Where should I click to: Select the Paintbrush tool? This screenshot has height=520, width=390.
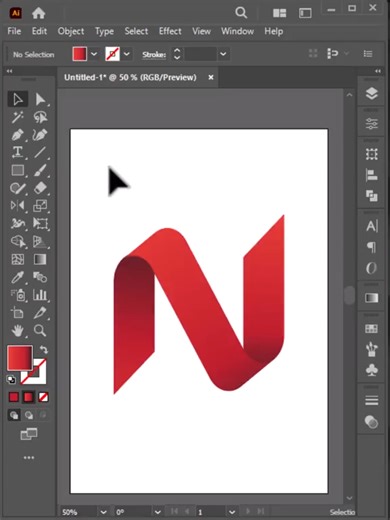coord(40,170)
